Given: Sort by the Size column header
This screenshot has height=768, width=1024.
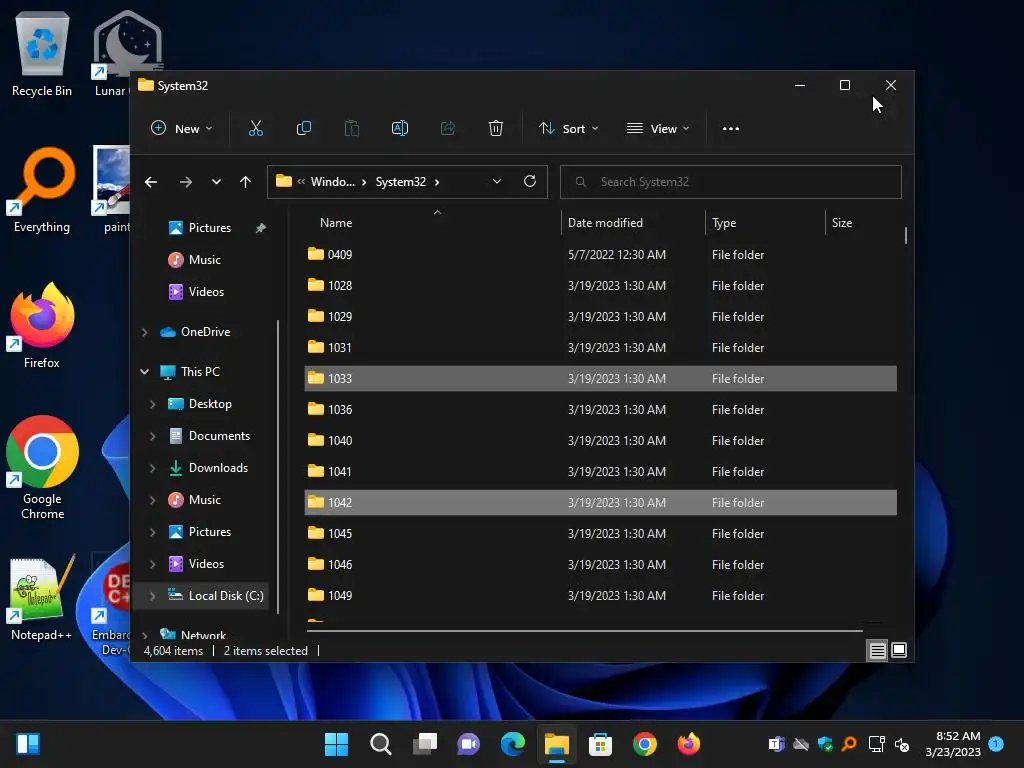Looking at the screenshot, I should click(x=841, y=223).
